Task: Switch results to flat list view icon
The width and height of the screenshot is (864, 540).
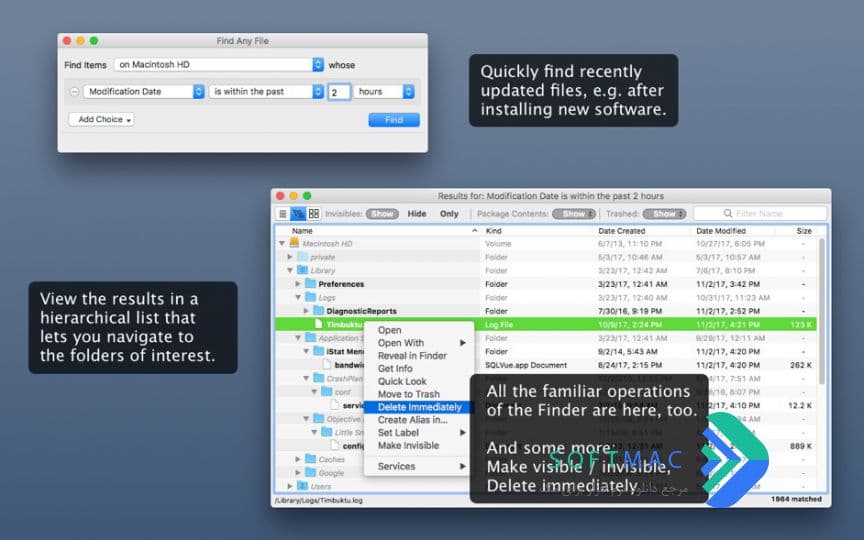Action: [283, 214]
